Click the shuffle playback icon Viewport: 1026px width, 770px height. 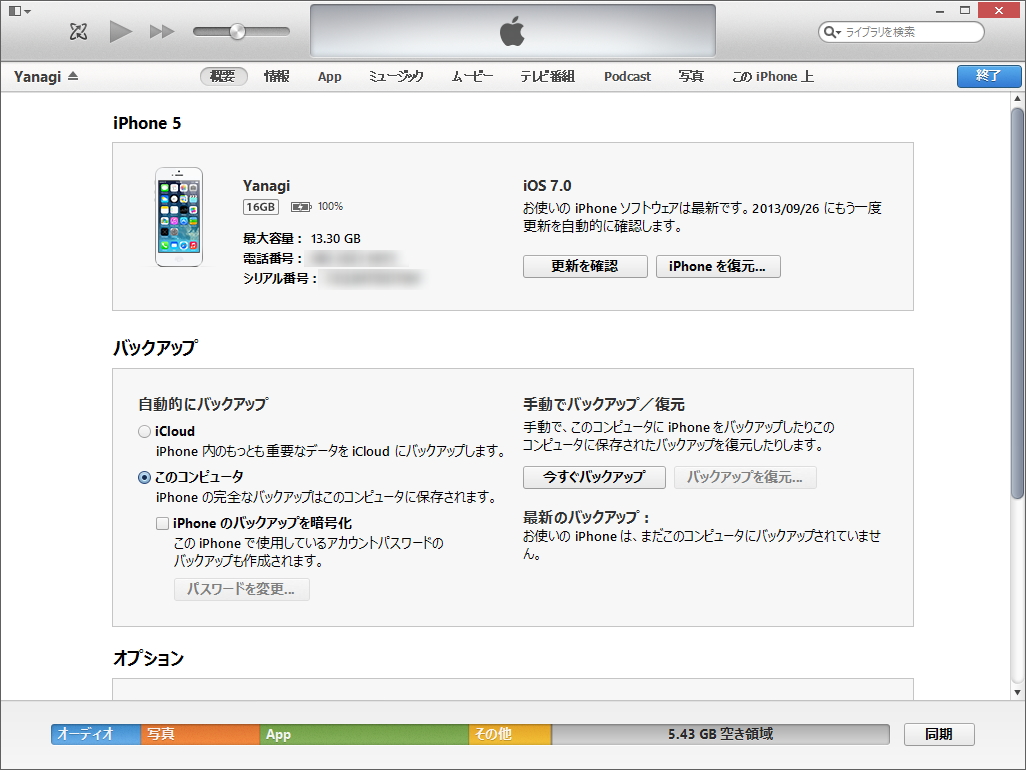[78, 31]
